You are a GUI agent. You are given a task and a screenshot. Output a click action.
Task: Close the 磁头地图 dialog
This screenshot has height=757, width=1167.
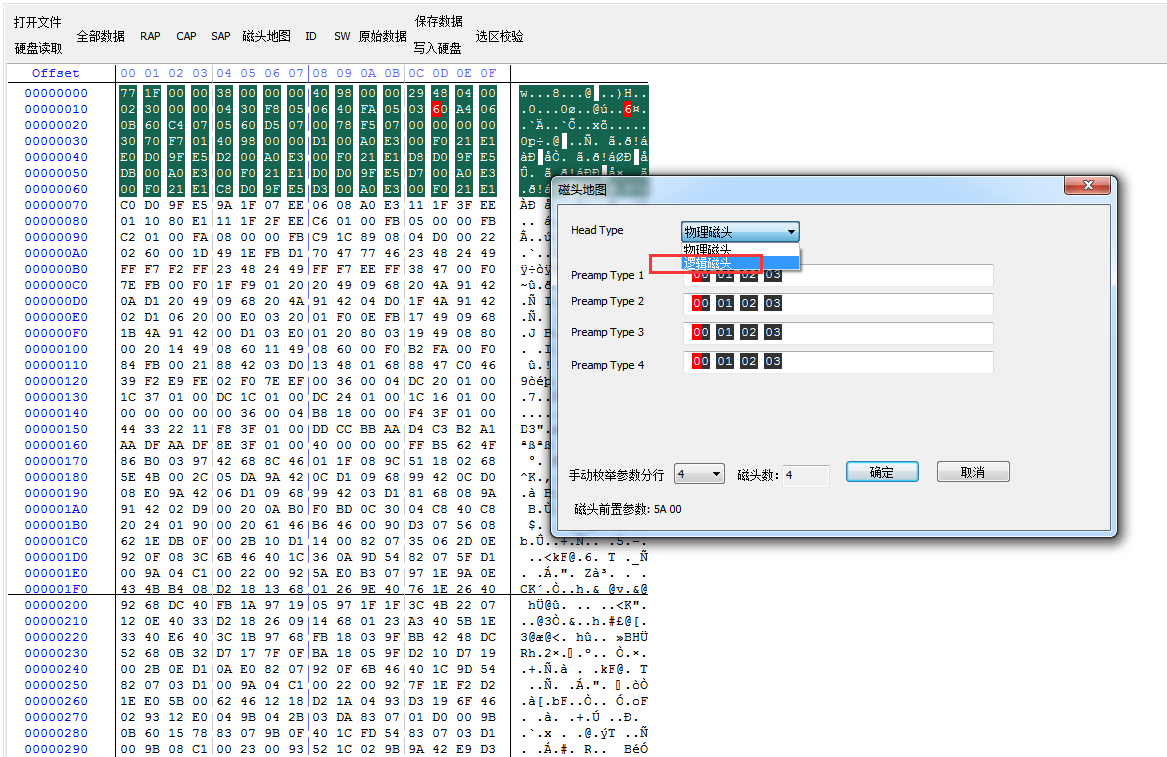point(1087,185)
